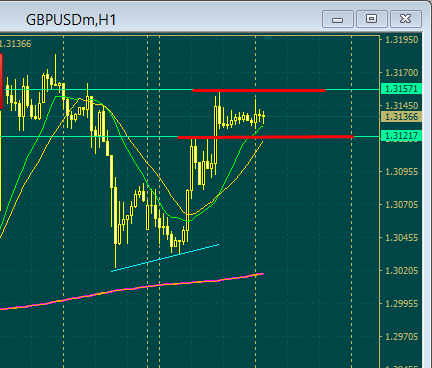Click the current price label 1.31366
Image resolution: width=432 pixels, height=368 pixels.
tap(401, 117)
